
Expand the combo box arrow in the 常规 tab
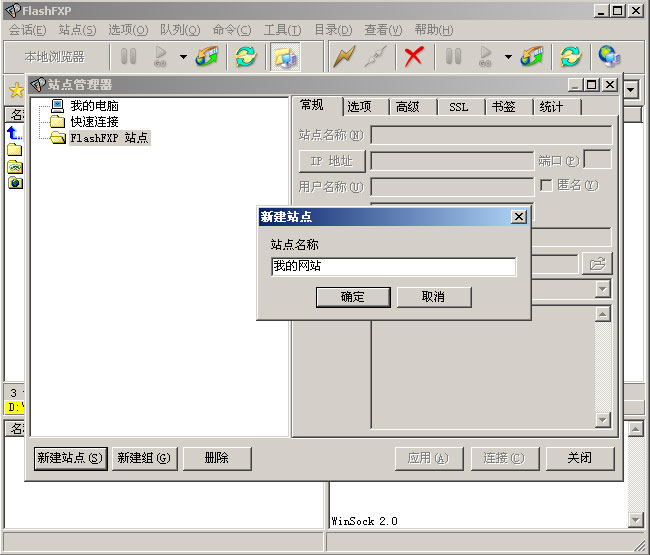(603, 289)
